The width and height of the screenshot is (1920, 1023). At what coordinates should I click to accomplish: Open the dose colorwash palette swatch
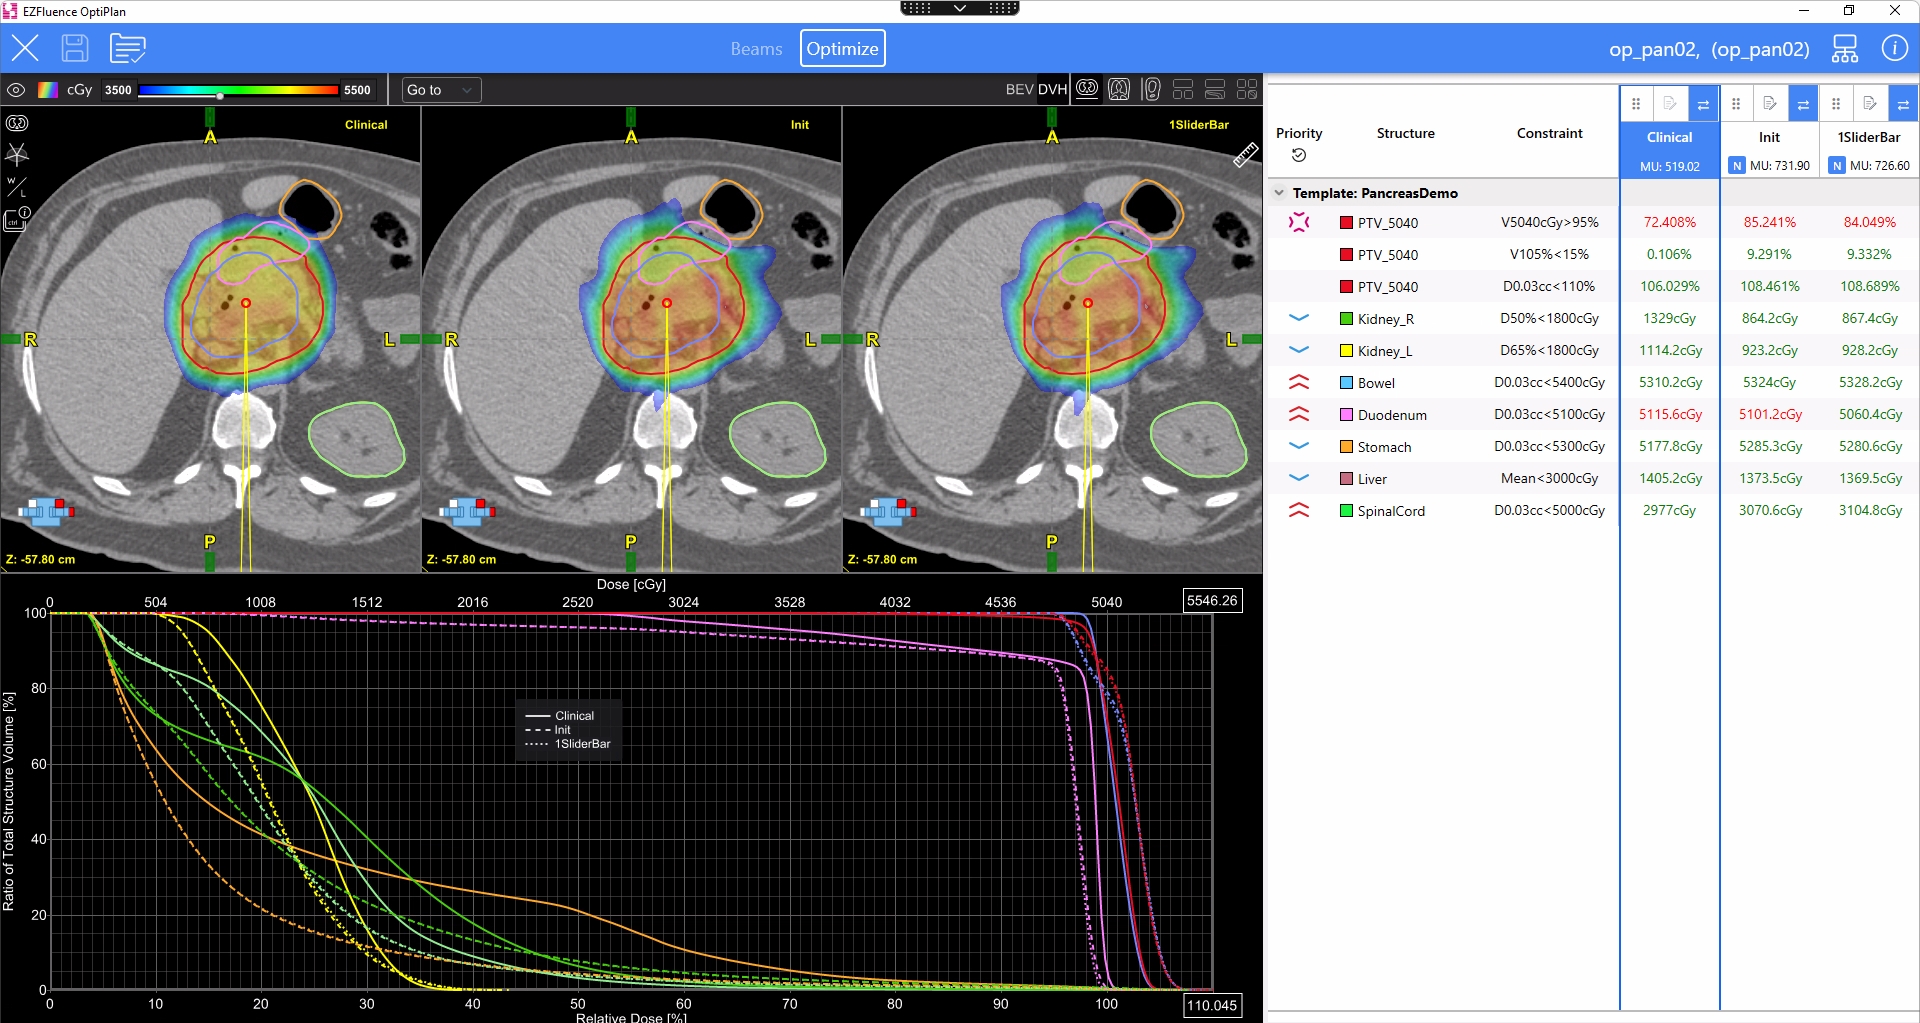click(47, 90)
